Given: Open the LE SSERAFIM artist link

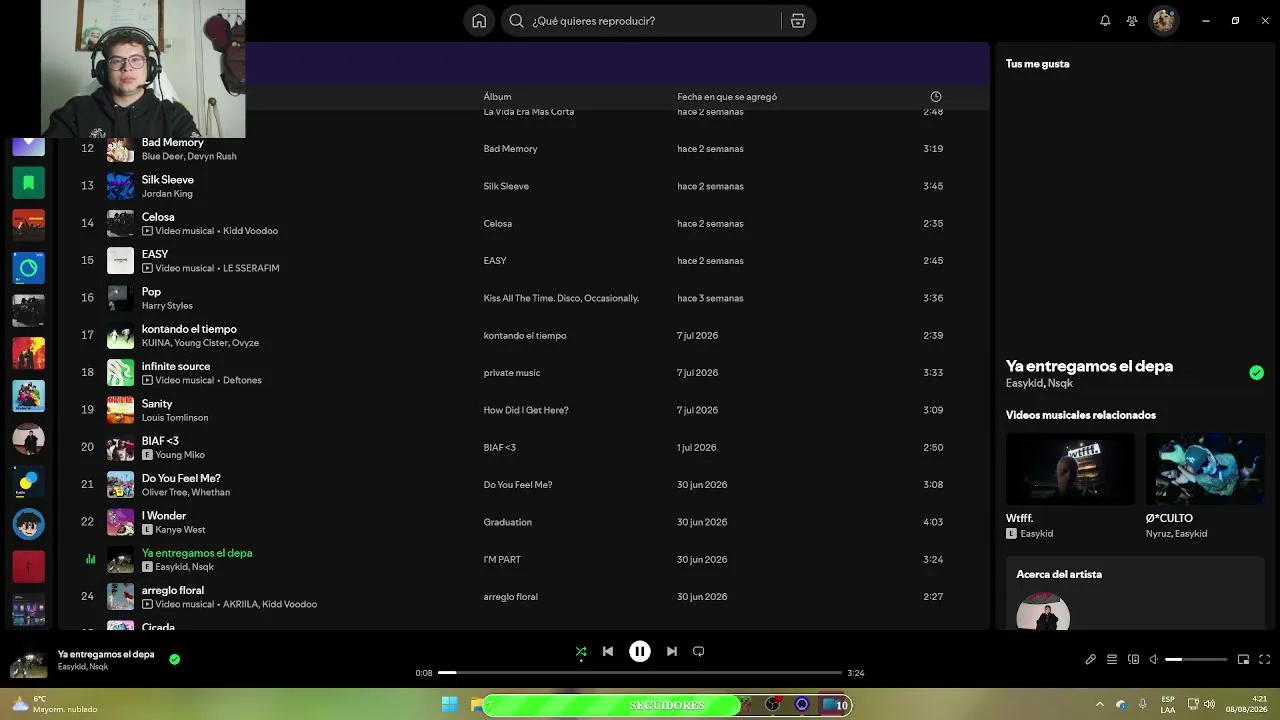Looking at the screenshot, I should [x=251, y=268].
